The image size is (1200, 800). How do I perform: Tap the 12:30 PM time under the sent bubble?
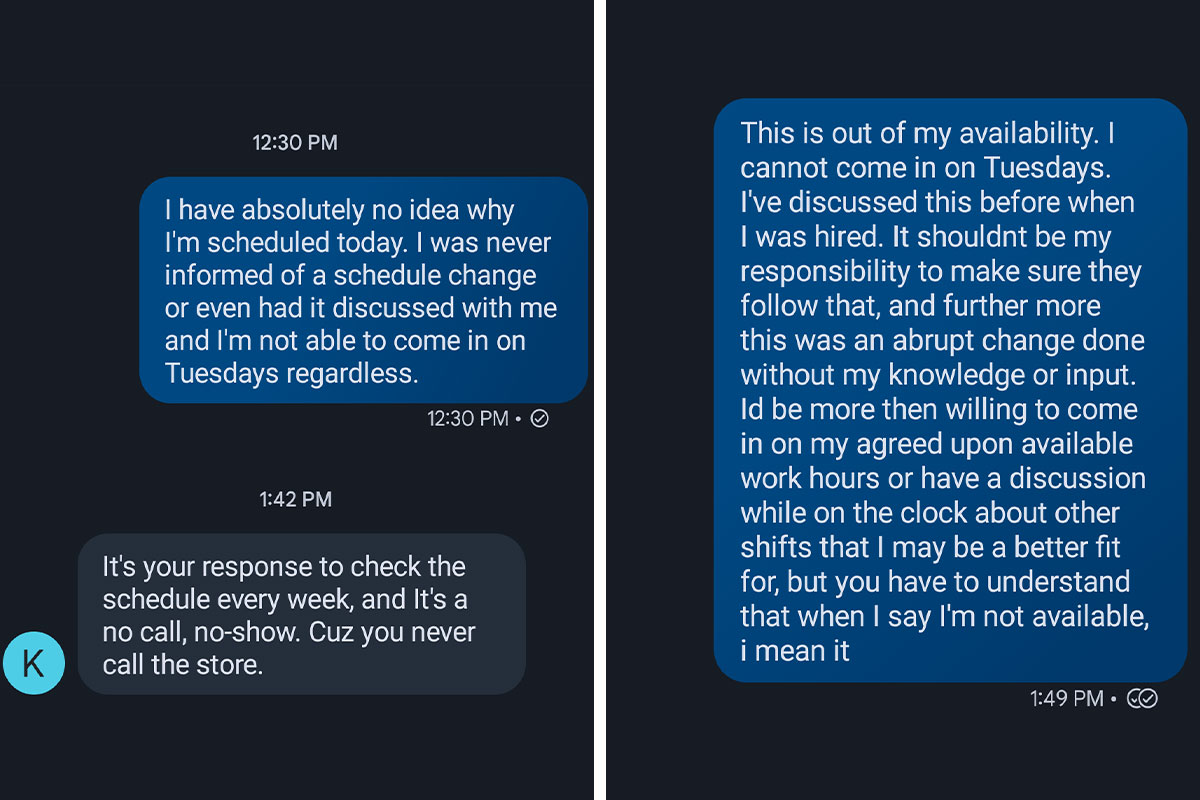pos(468,419)
